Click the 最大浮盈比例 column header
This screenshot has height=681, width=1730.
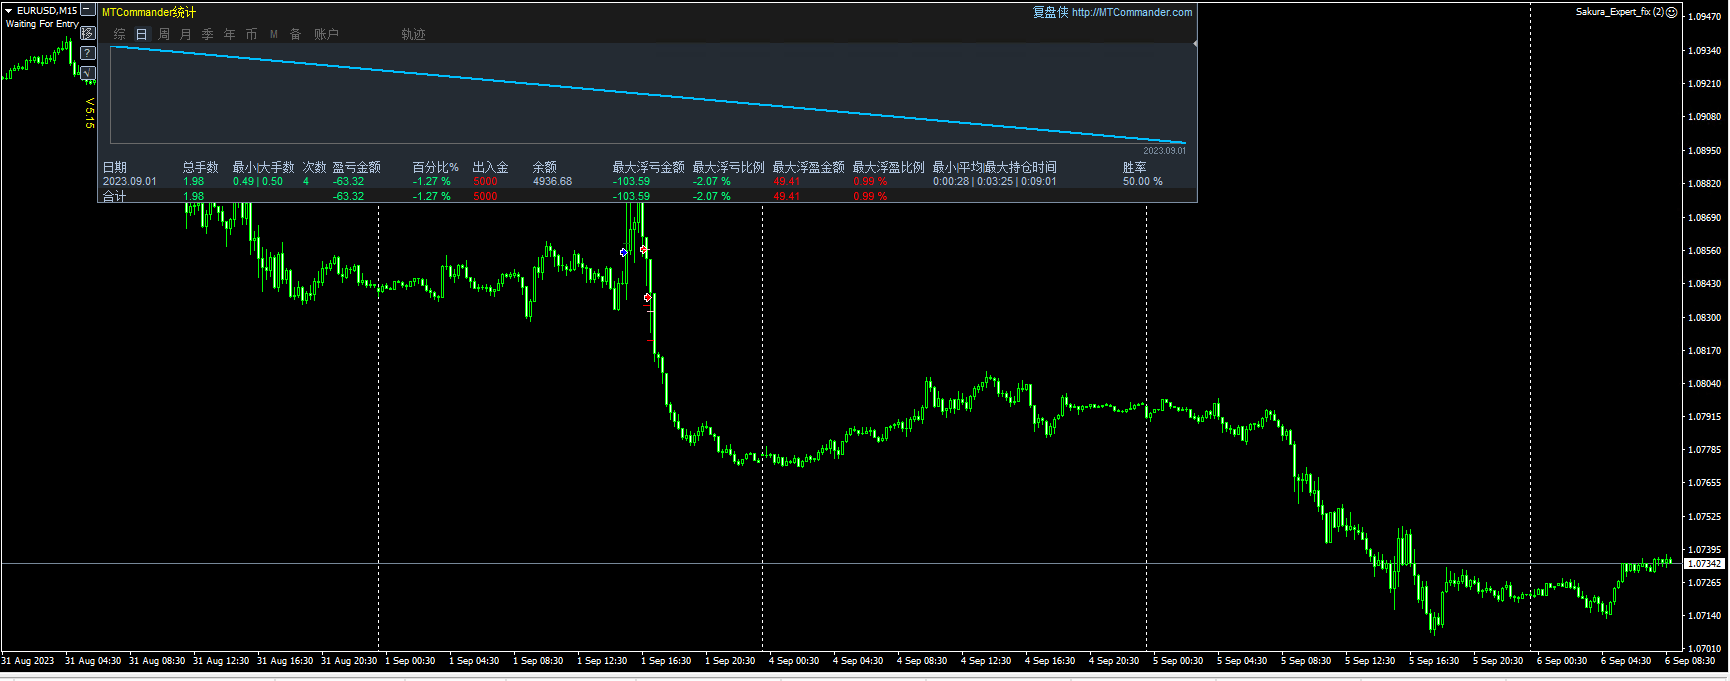coord(889,167)
